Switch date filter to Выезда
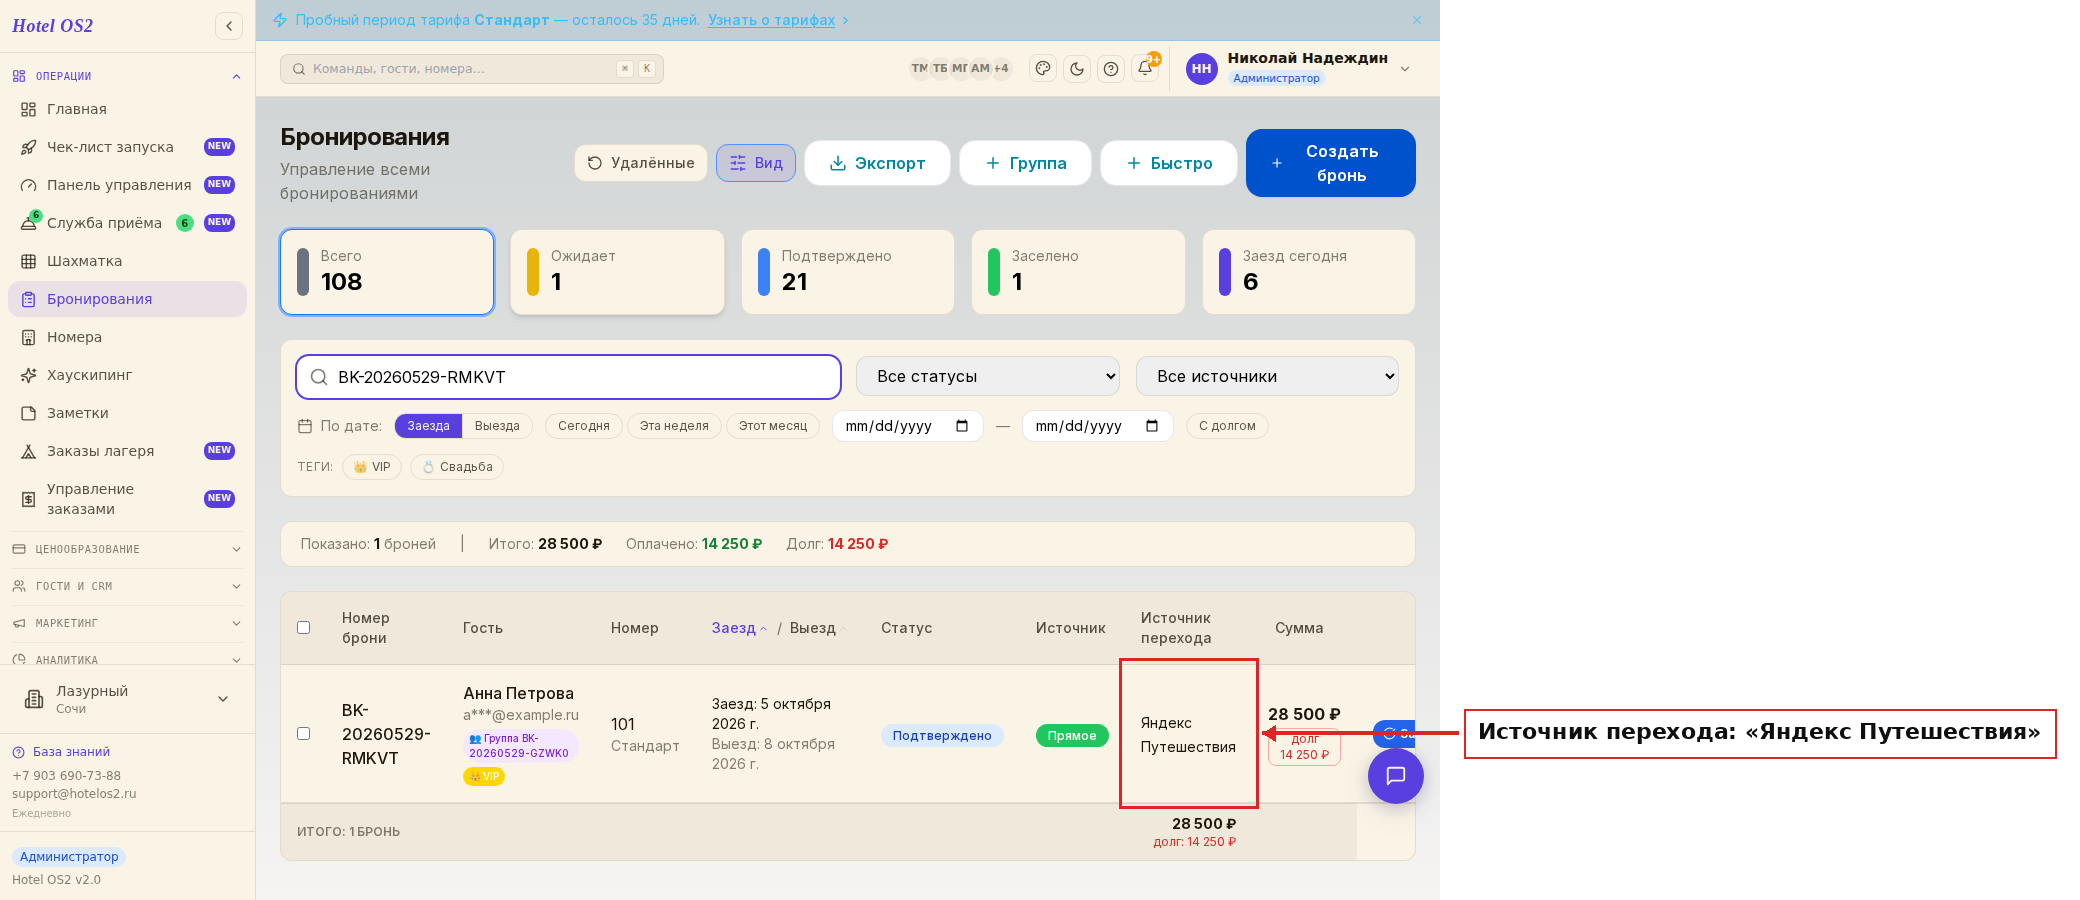 [x=497, y=426]
